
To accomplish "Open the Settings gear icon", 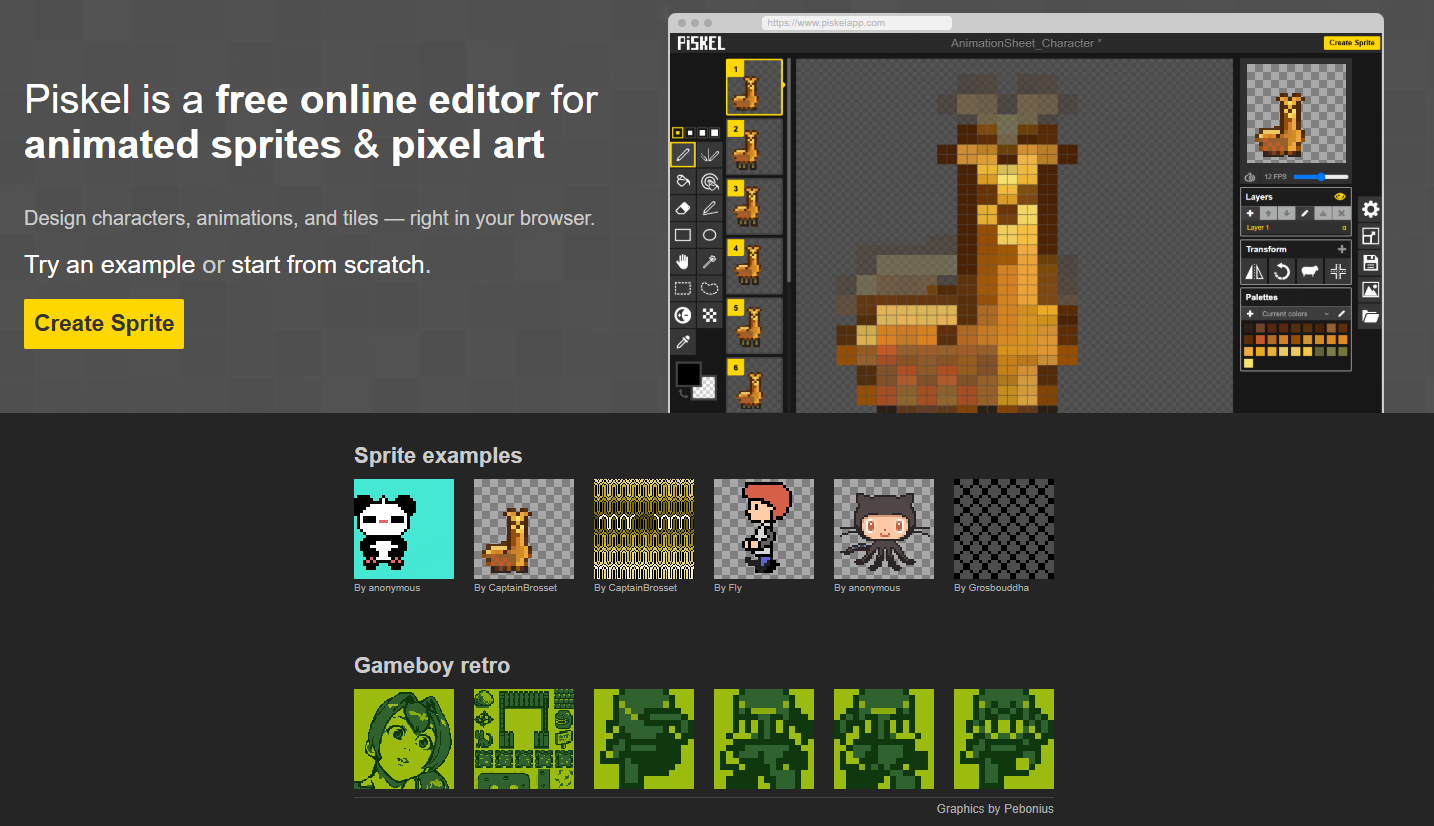I will pos(1371,209).
